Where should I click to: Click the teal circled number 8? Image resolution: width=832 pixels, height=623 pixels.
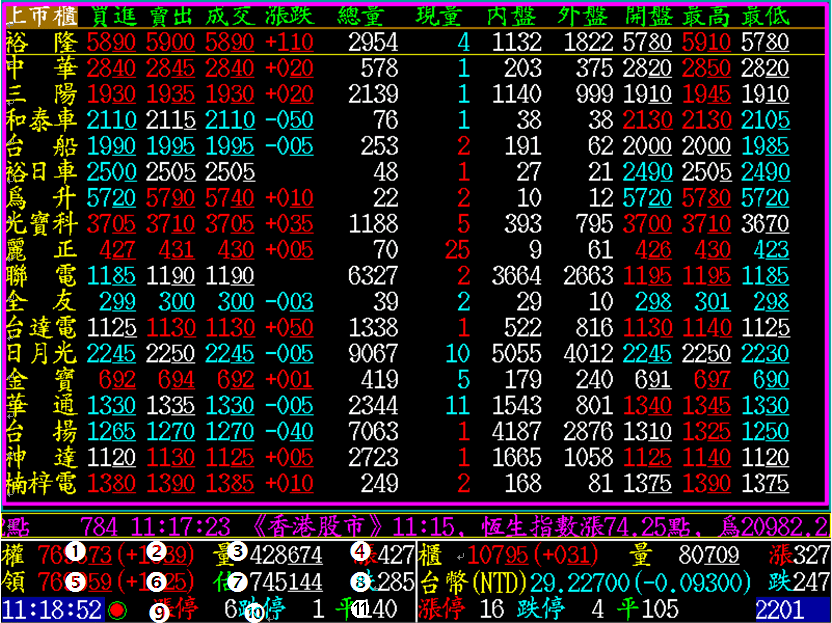[361, 581]
